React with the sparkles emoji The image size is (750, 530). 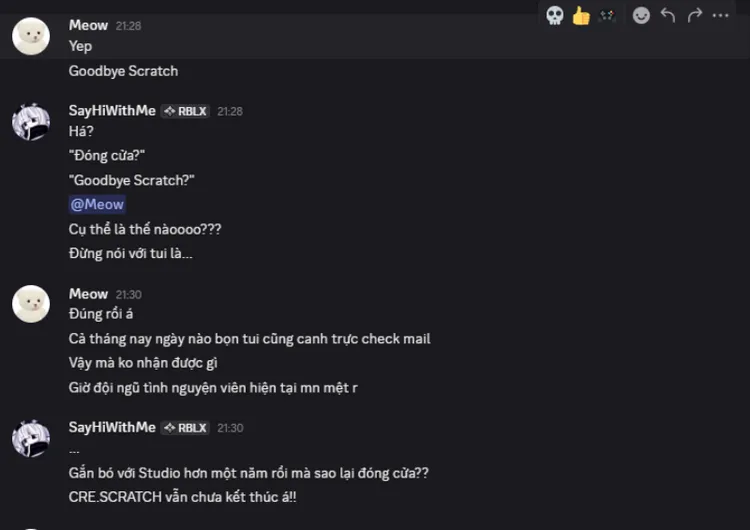[x=607, y=15]
